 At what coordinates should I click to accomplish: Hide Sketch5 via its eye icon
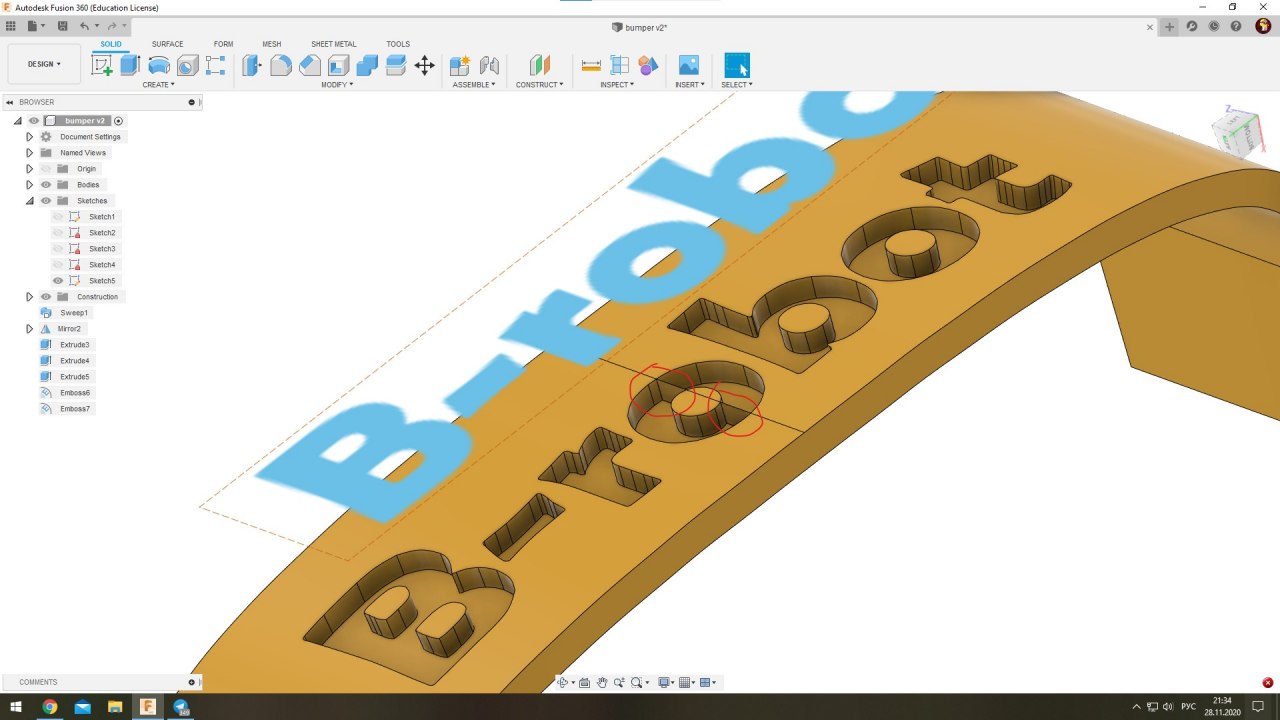[x=58, y=281]
